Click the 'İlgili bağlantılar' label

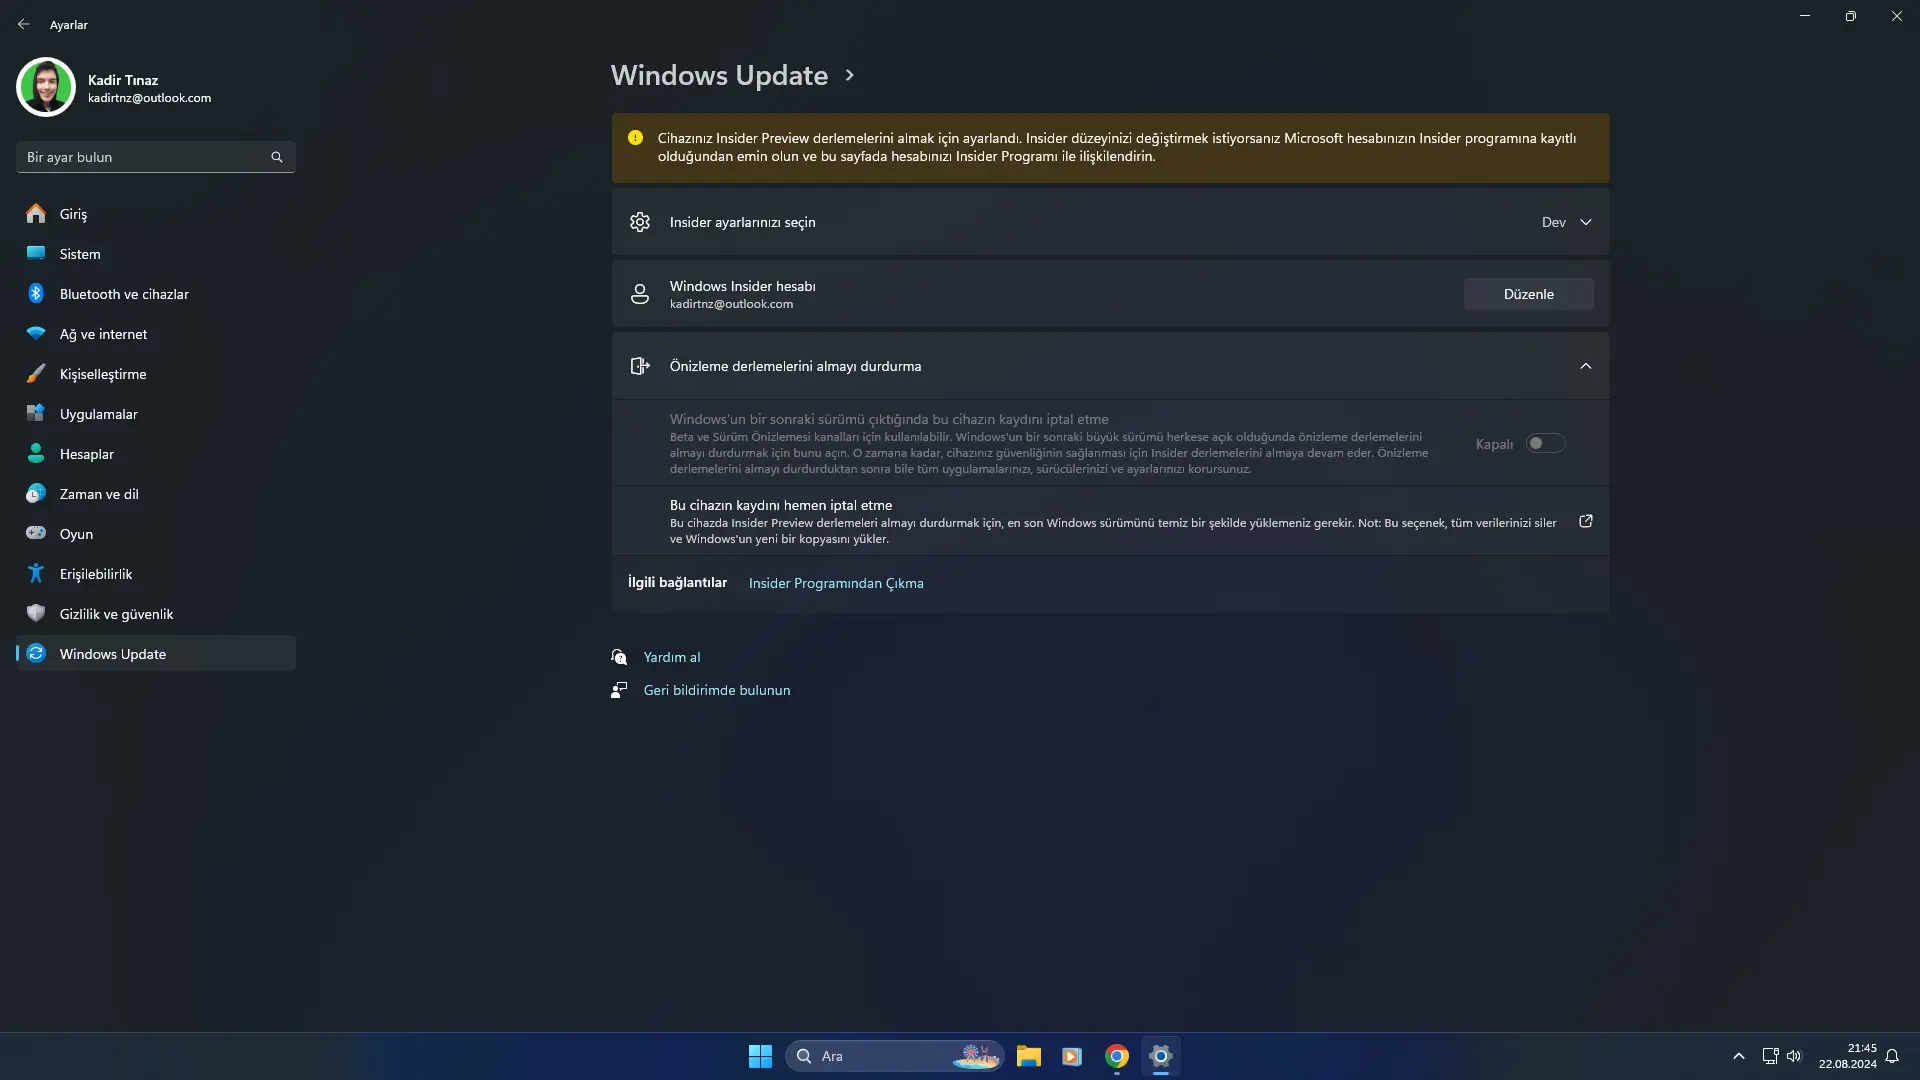(x=677, y=582)
